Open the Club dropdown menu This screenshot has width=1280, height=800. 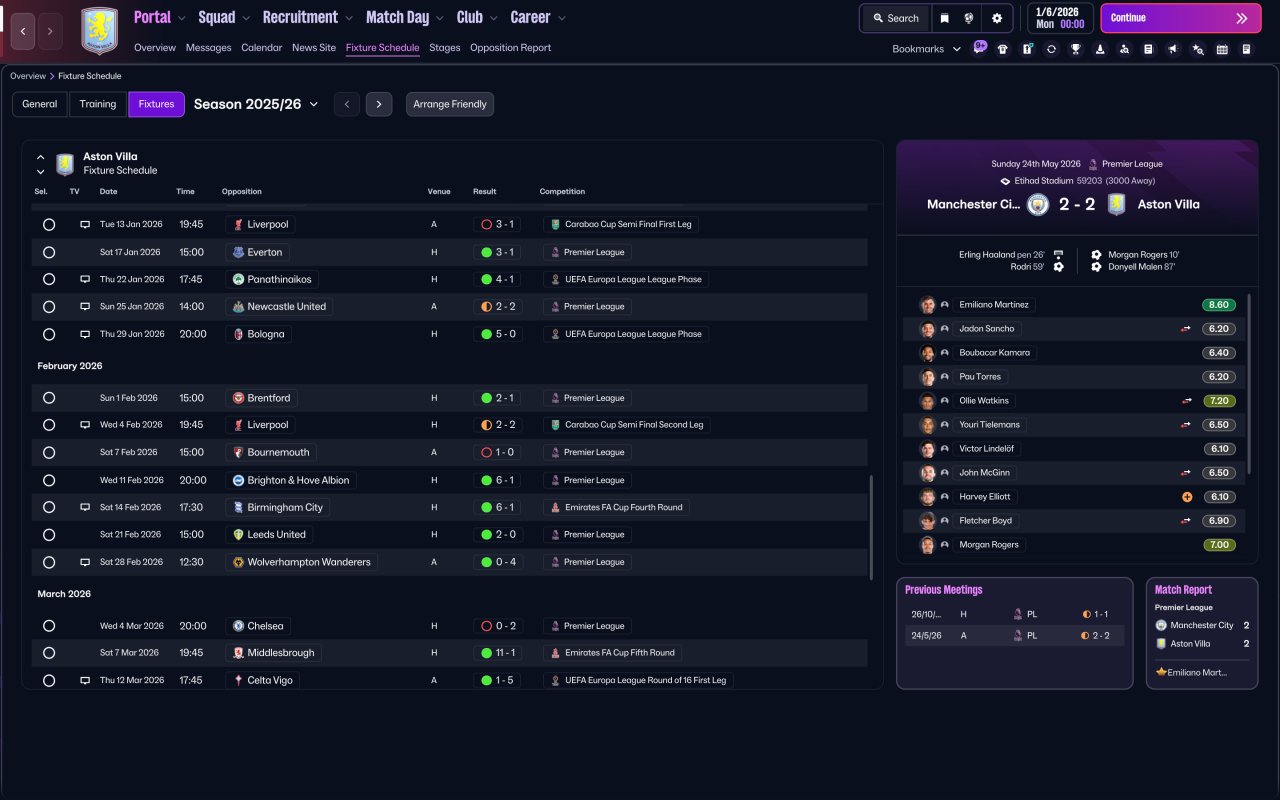[x=478, y=17]
